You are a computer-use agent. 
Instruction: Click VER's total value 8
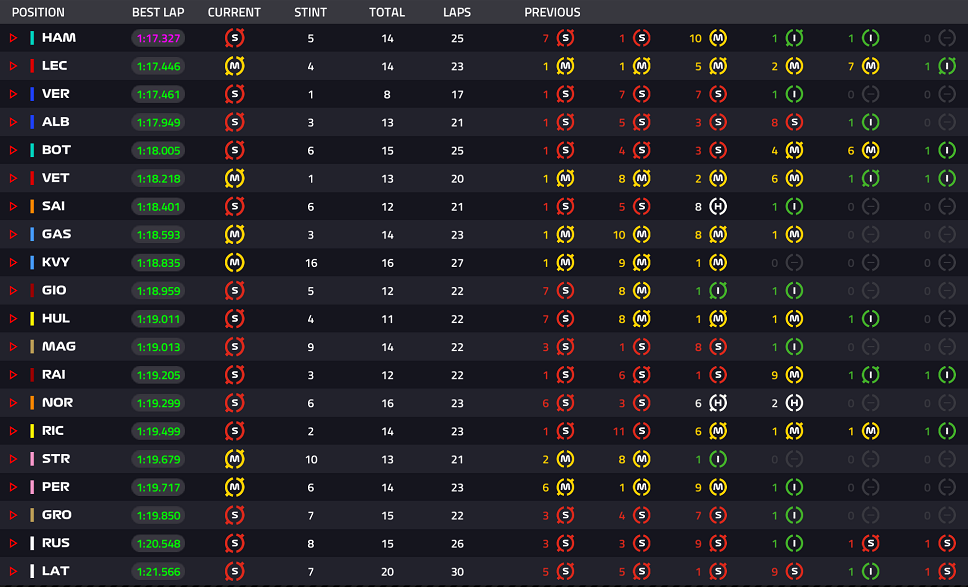pyautogui.click(x=387, y=94)
